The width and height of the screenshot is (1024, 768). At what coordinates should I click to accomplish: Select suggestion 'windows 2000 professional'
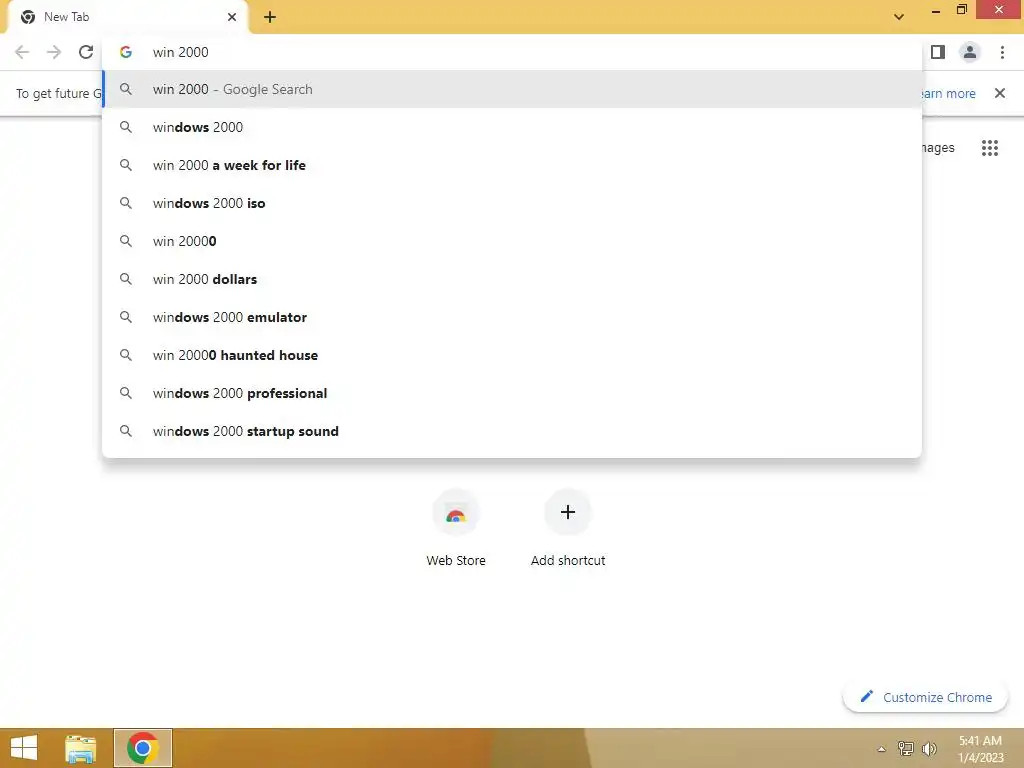(x=512, y=393)
